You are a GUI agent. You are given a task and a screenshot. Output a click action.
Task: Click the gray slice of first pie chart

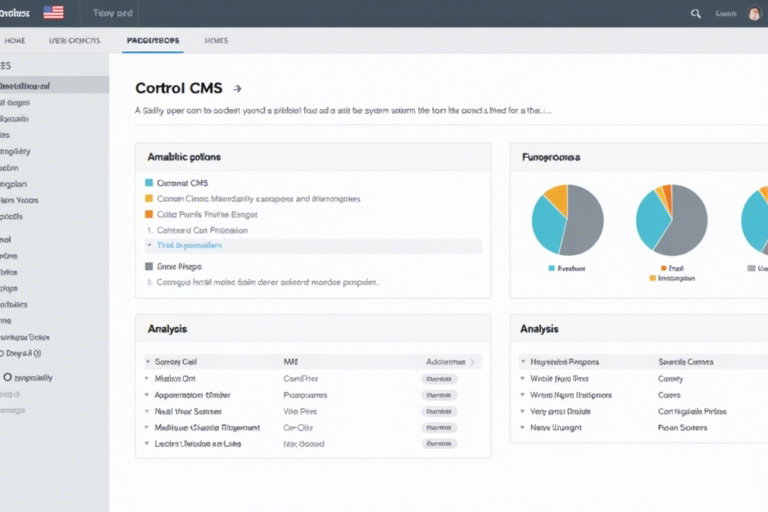click(x=585, y=220)
